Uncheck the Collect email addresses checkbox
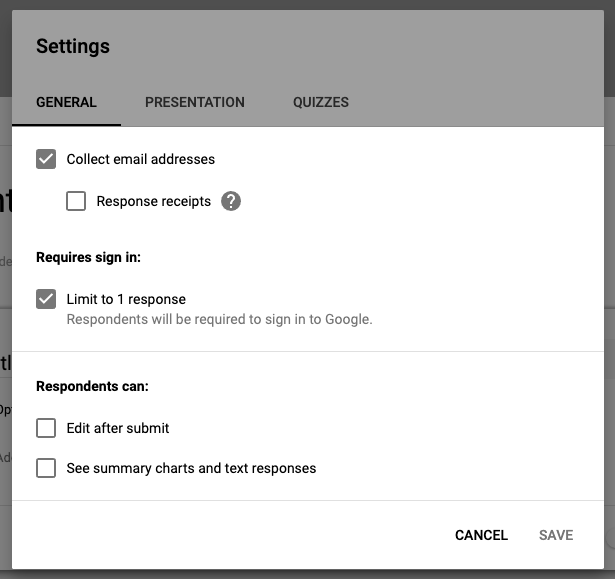Image resolution: width=615 pixels, height=579 pixels. (46, 159)
